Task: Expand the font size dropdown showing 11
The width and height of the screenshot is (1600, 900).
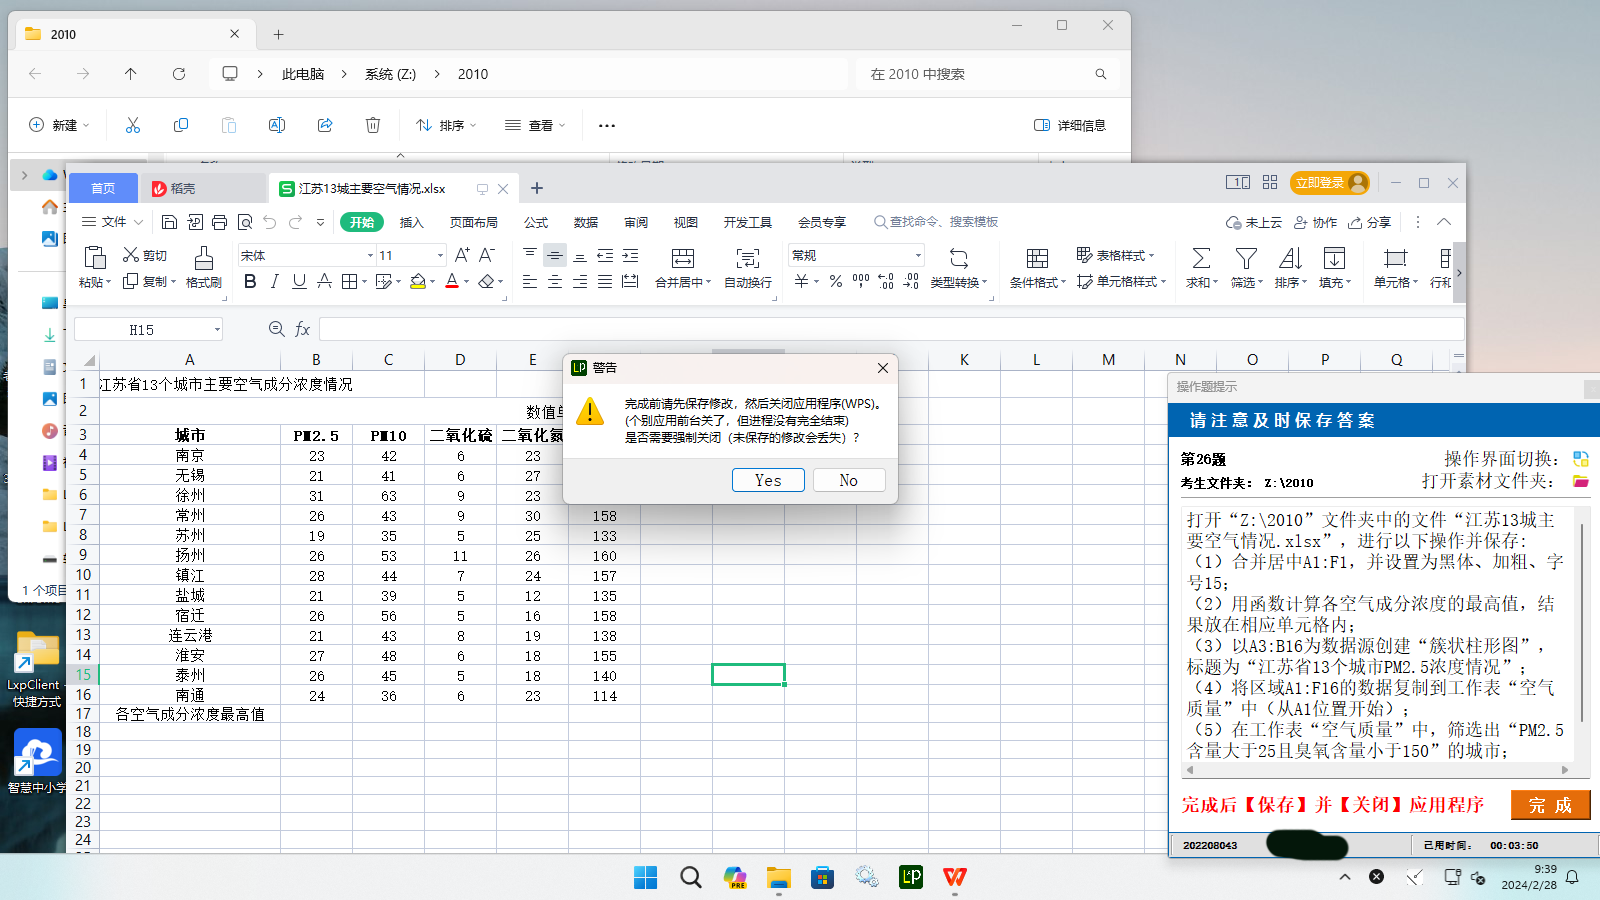Action: [x=440, y=256]
